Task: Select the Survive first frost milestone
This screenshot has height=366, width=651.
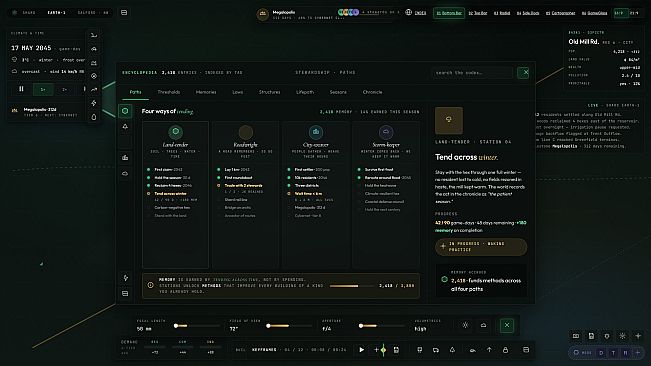Action: [379, 169]
